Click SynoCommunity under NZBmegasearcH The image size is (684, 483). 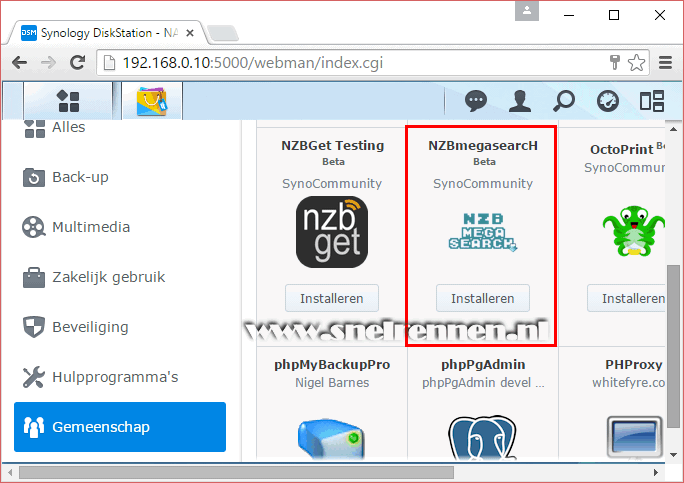[483, 184]
